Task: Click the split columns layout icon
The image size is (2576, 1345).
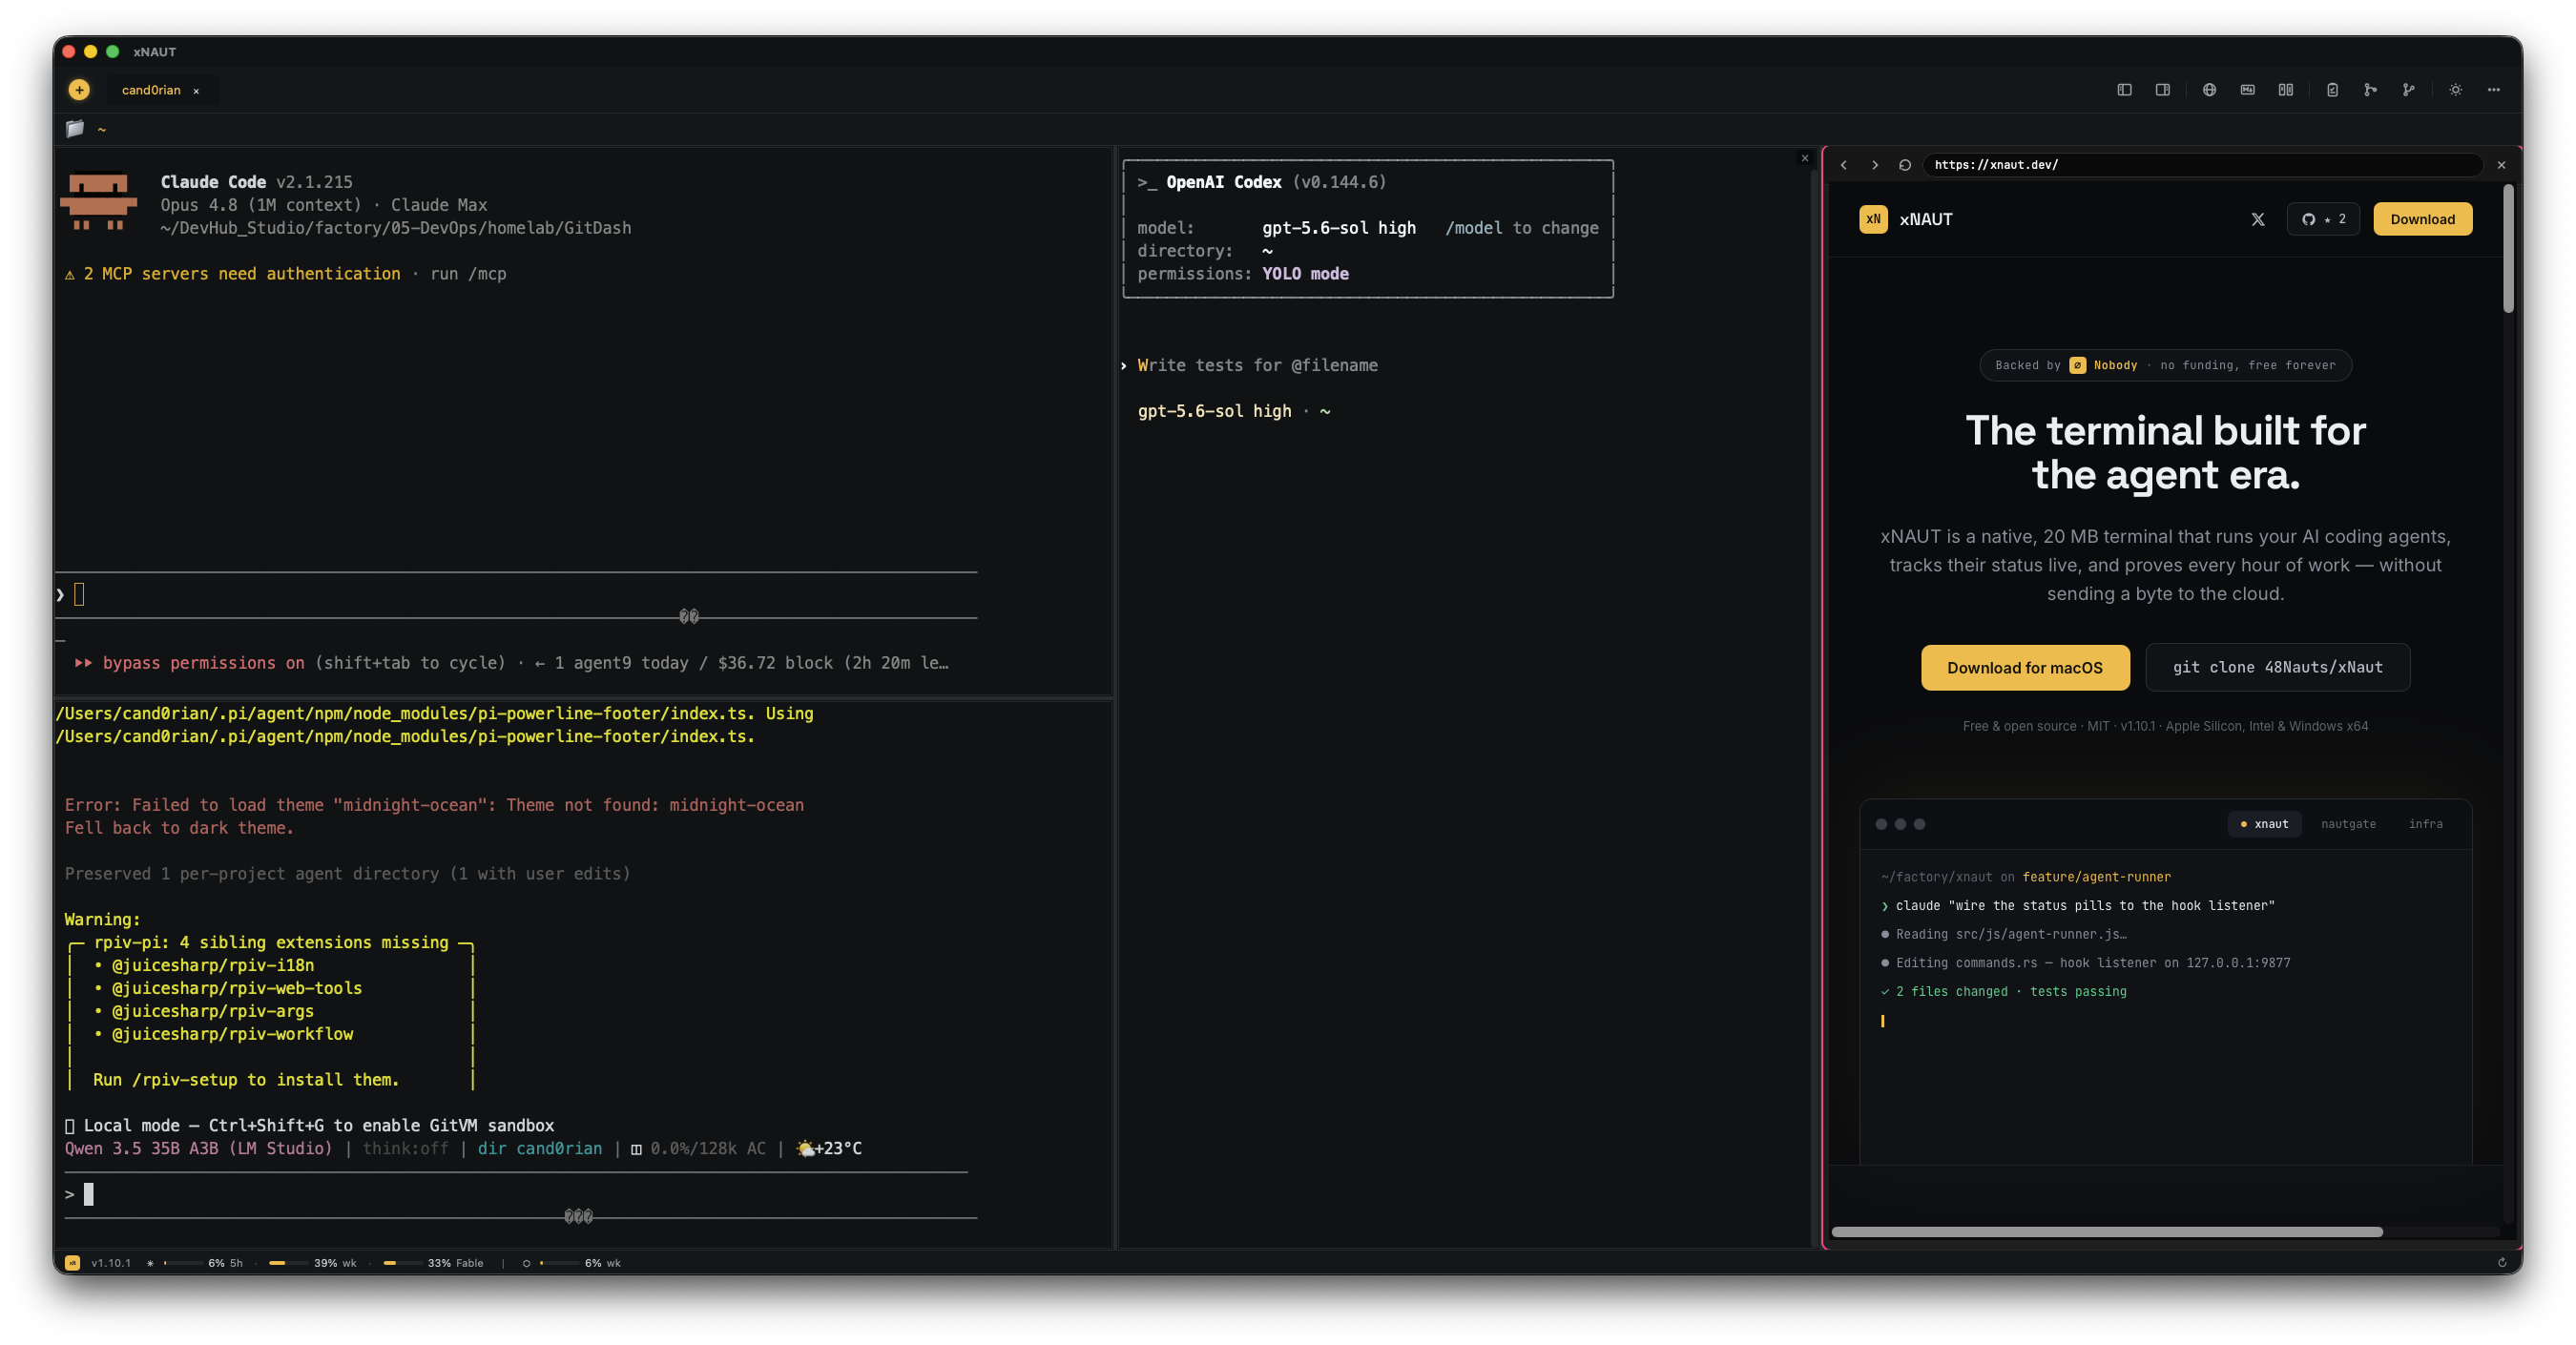Action: [x=2286, y=90]
